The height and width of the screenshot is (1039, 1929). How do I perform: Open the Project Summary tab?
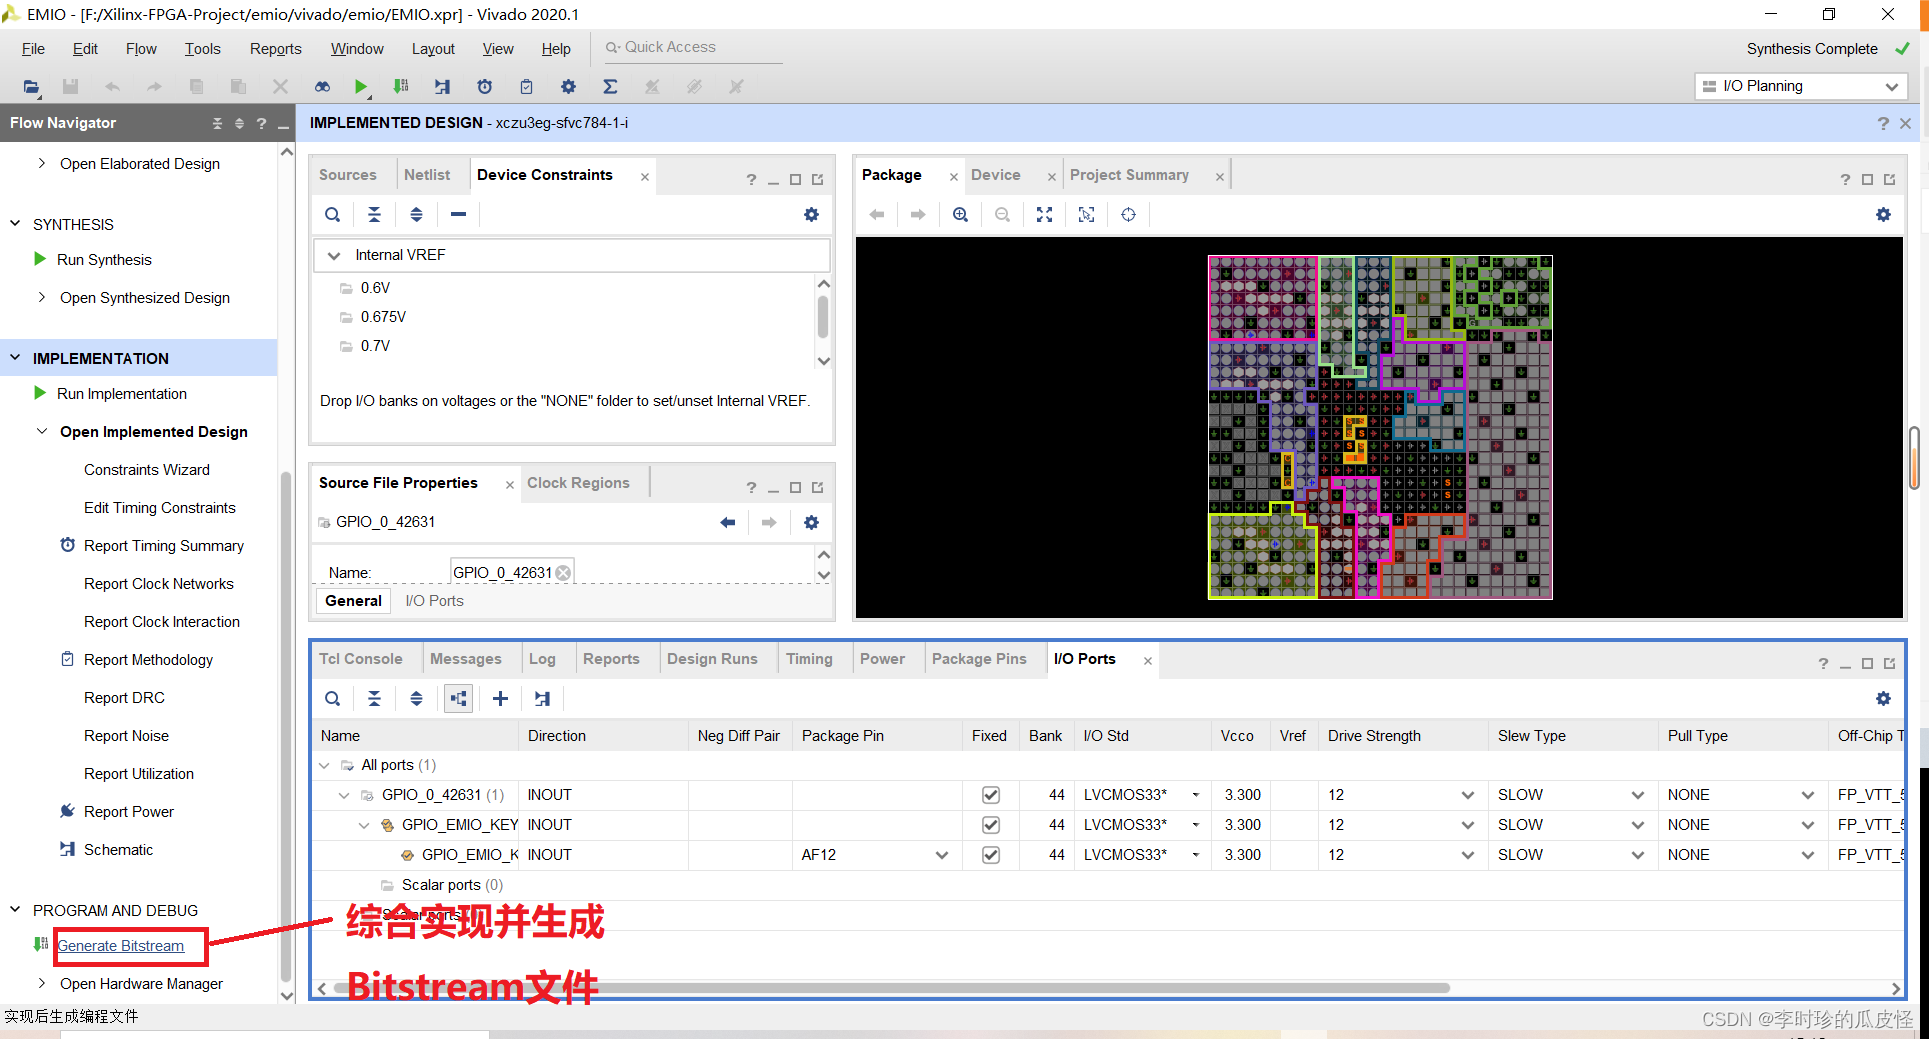click(x=1129, y=174)
